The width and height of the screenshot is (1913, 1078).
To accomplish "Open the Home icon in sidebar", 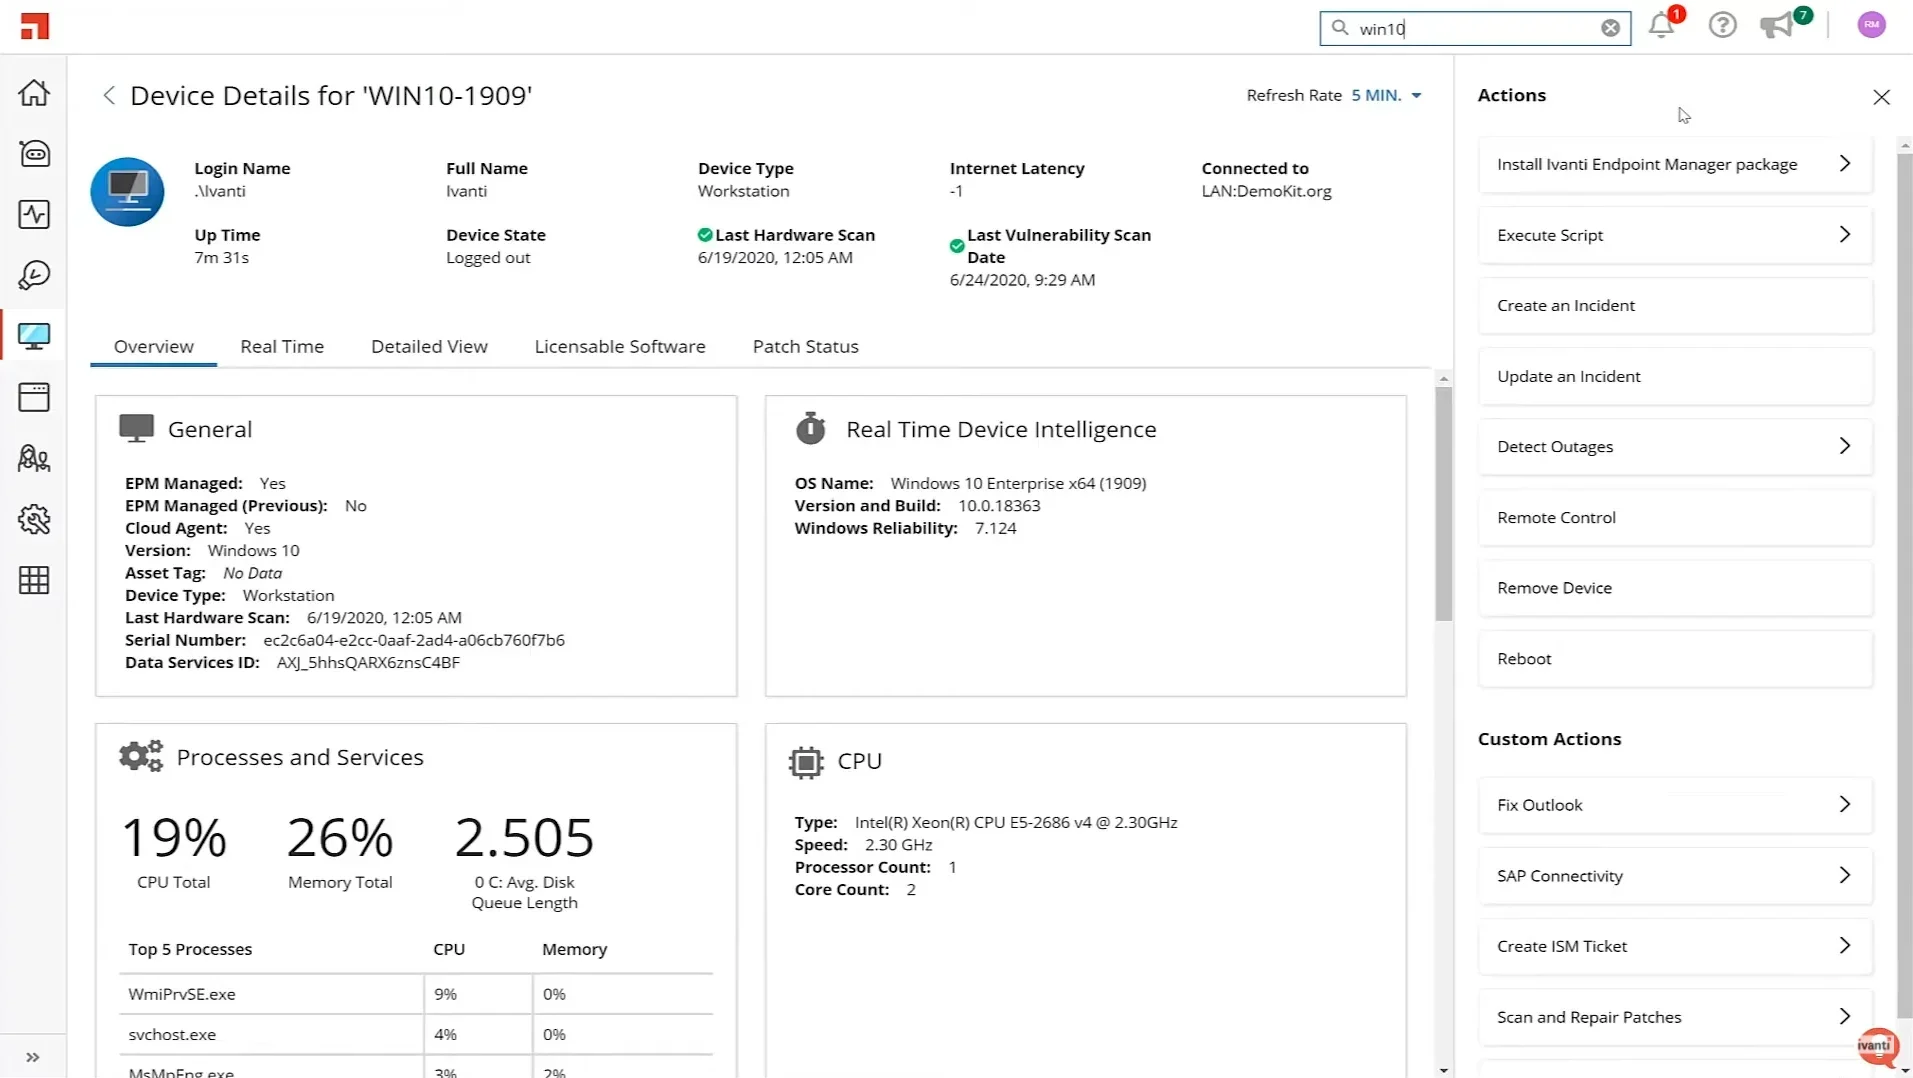I will coord(34,93).
